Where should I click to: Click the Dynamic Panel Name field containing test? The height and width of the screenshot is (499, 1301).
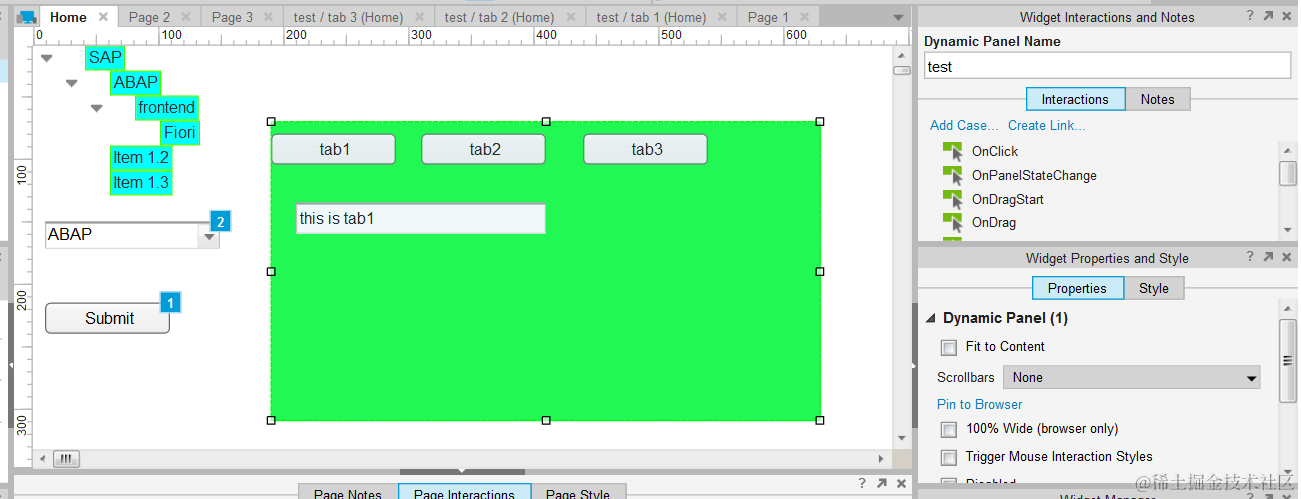[1107, 67]
